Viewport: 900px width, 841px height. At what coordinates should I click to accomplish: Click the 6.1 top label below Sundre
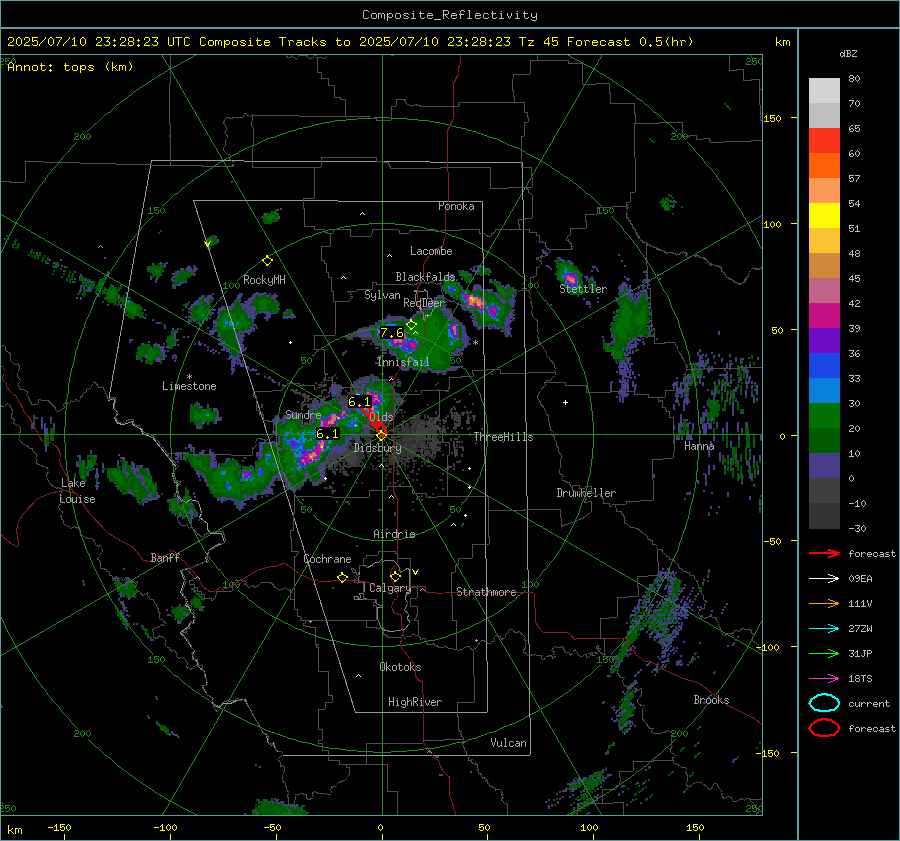328,434
